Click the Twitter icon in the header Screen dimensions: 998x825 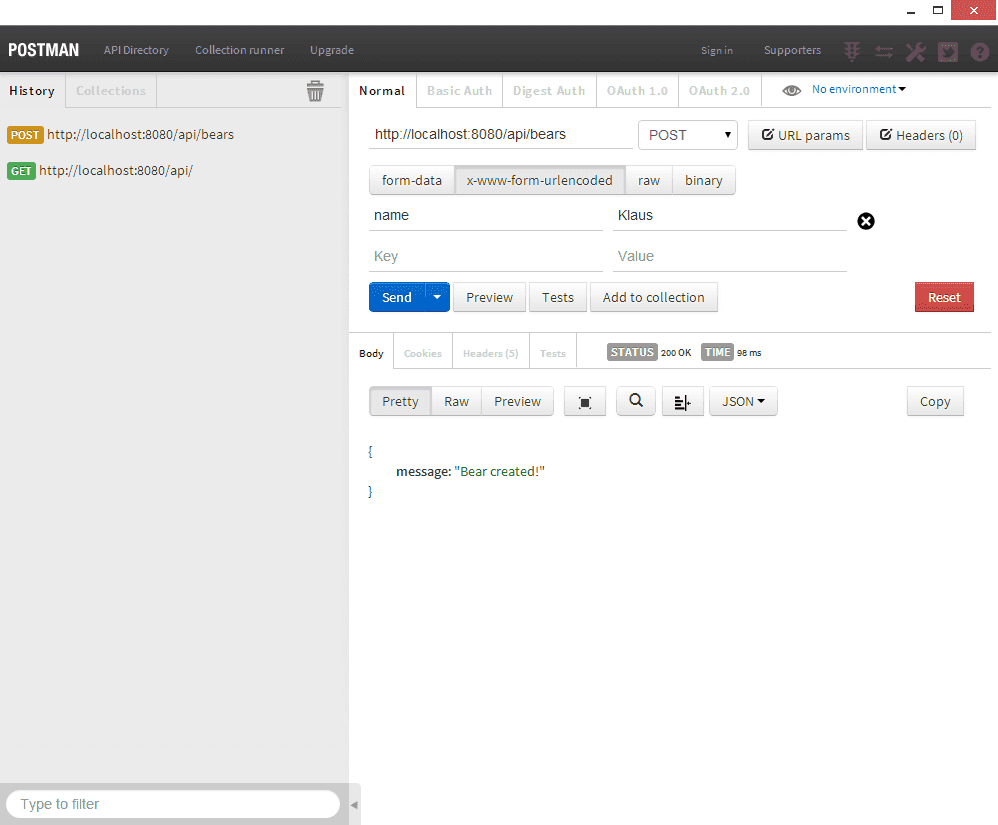(x=948, y=50)
